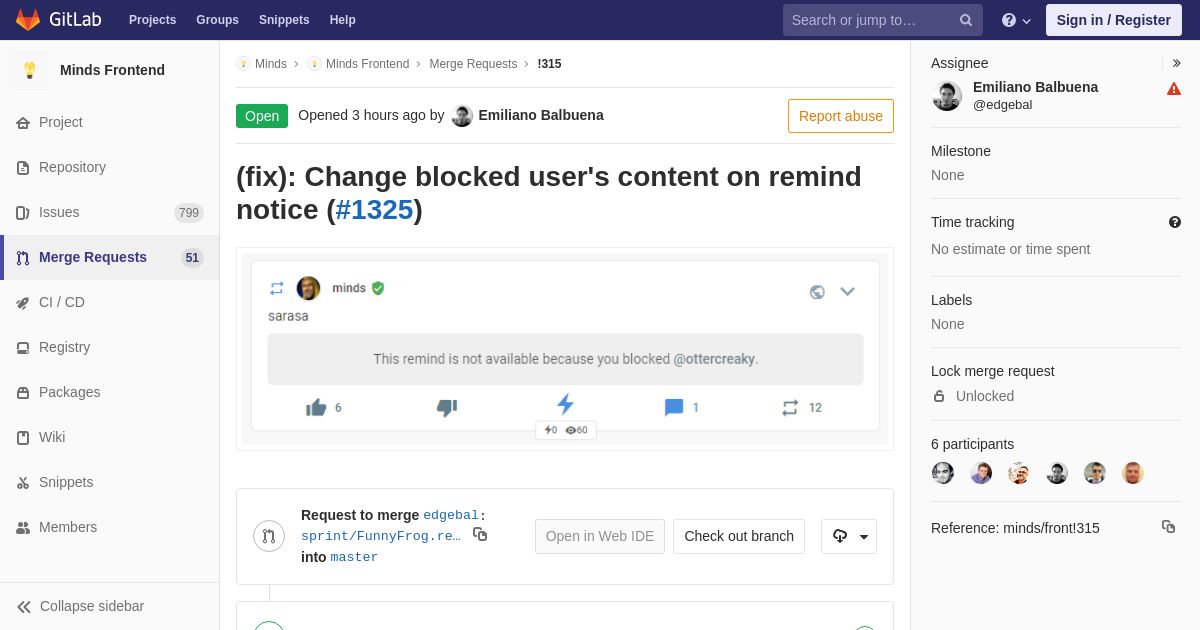Click the search magnifier icon
This screenshot has height=630, width=1200.
click(966, 20)
